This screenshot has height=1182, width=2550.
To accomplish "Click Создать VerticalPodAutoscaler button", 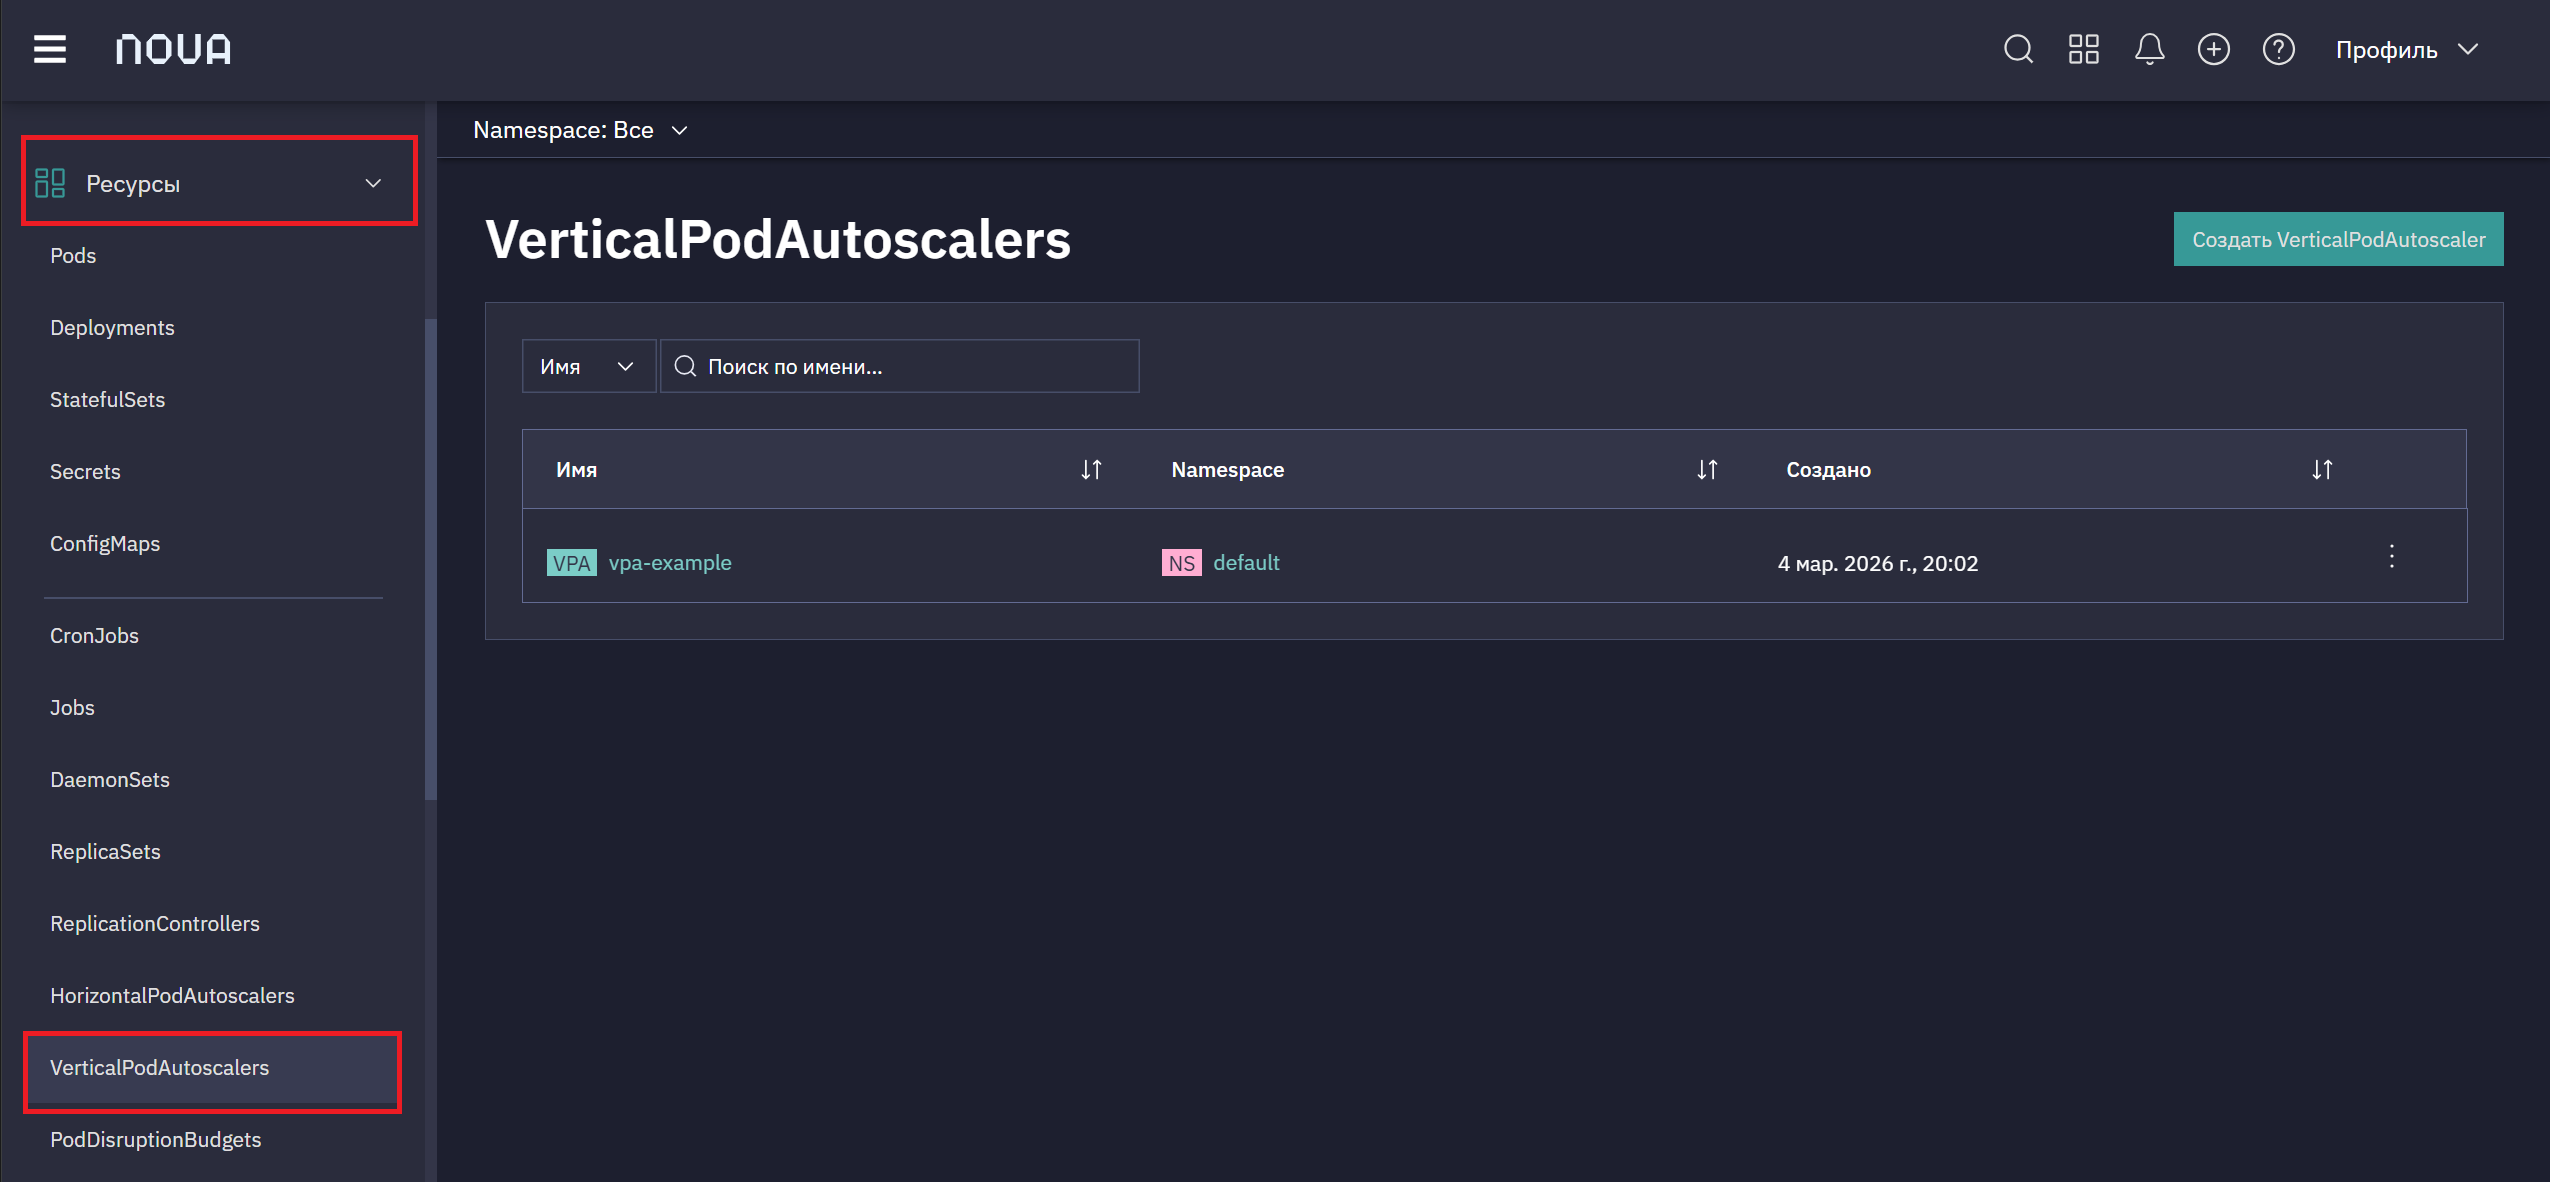I will pos(2338,239).
